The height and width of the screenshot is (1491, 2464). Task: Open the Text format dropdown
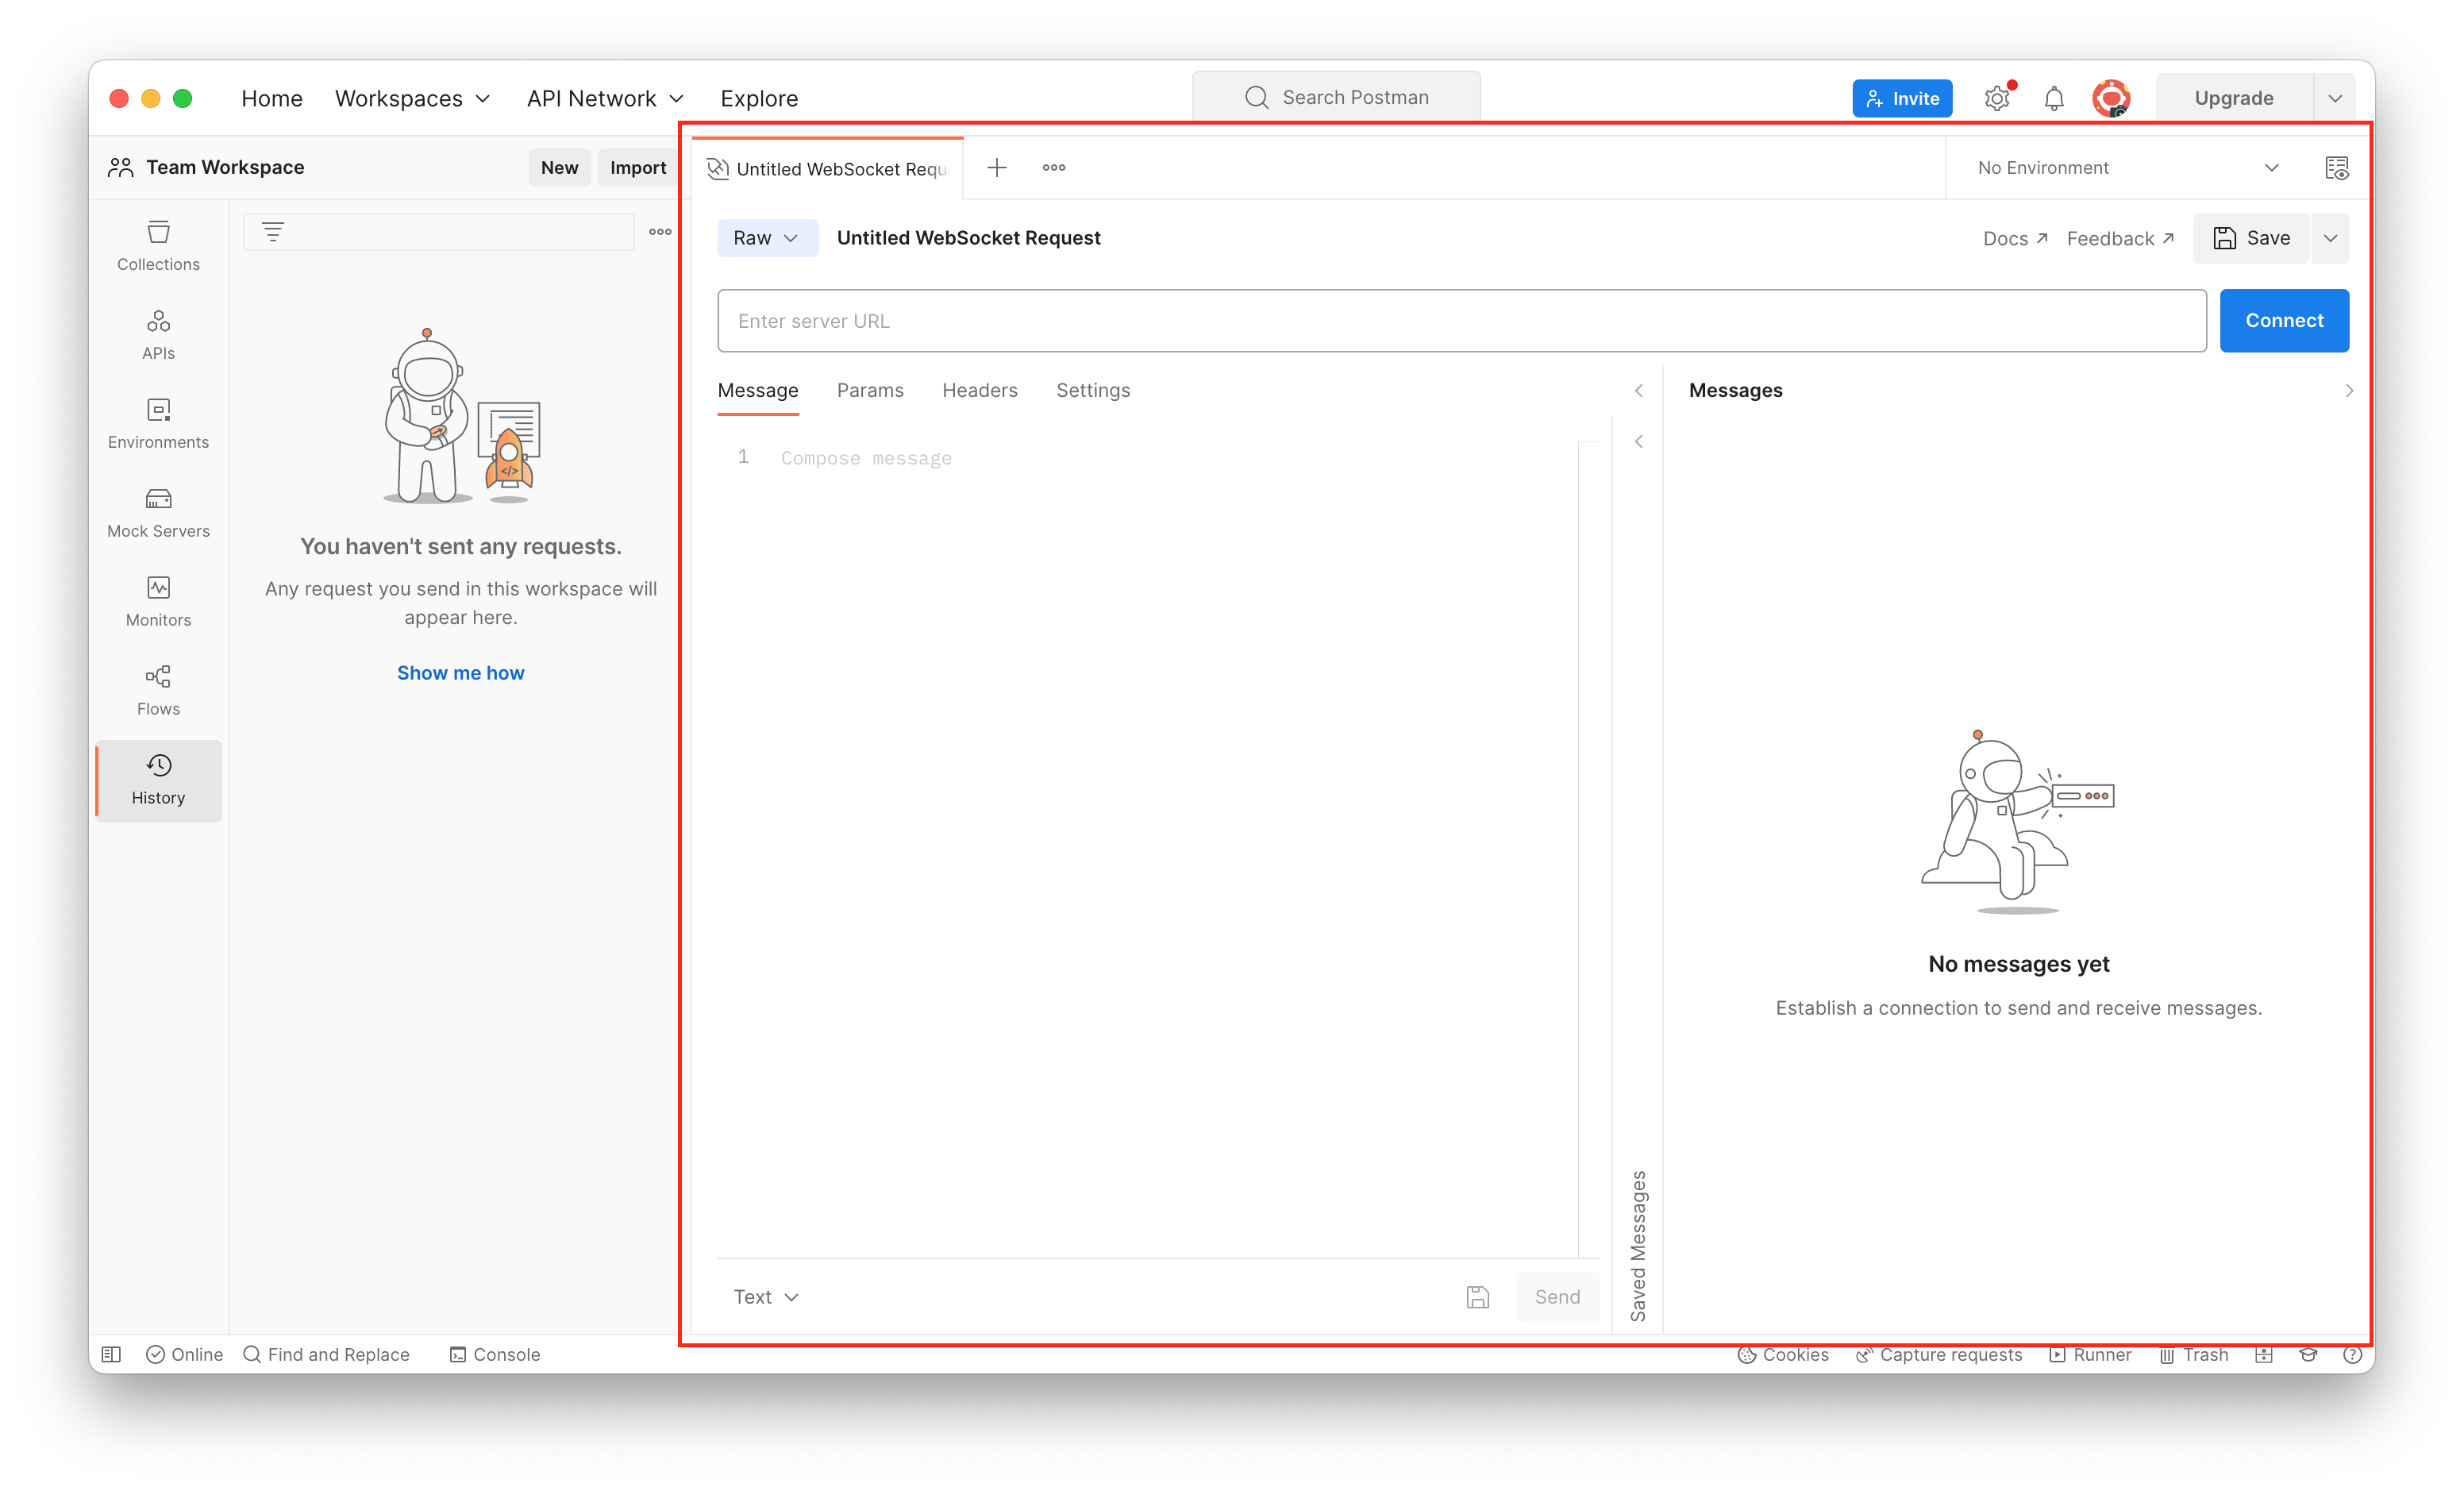(765, 1297)
